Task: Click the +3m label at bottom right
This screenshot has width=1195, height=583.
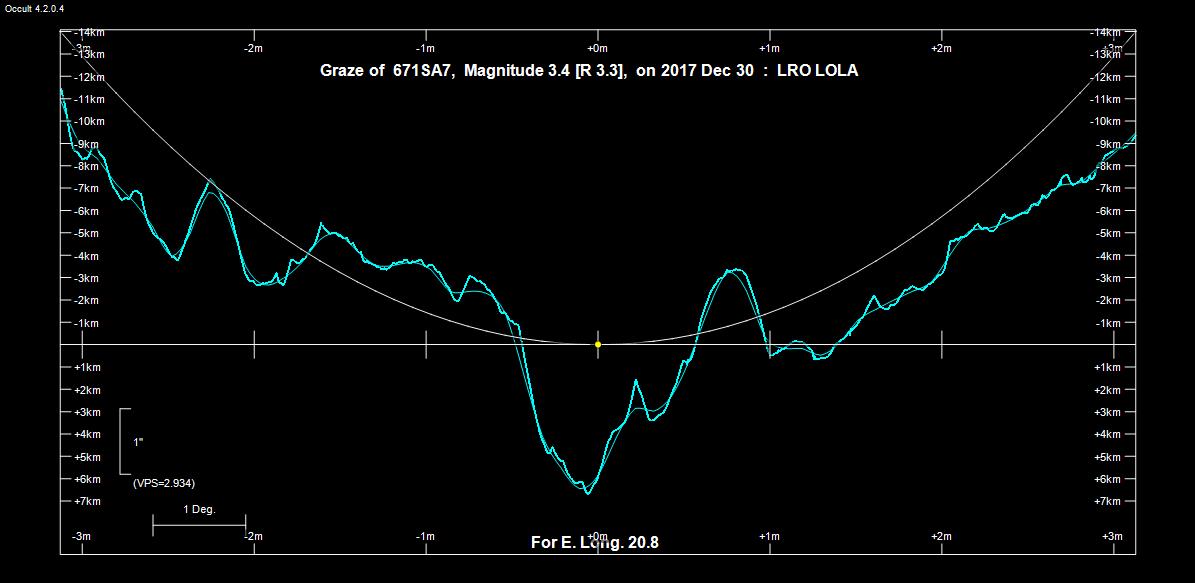Action: [x=1112, y=537]
